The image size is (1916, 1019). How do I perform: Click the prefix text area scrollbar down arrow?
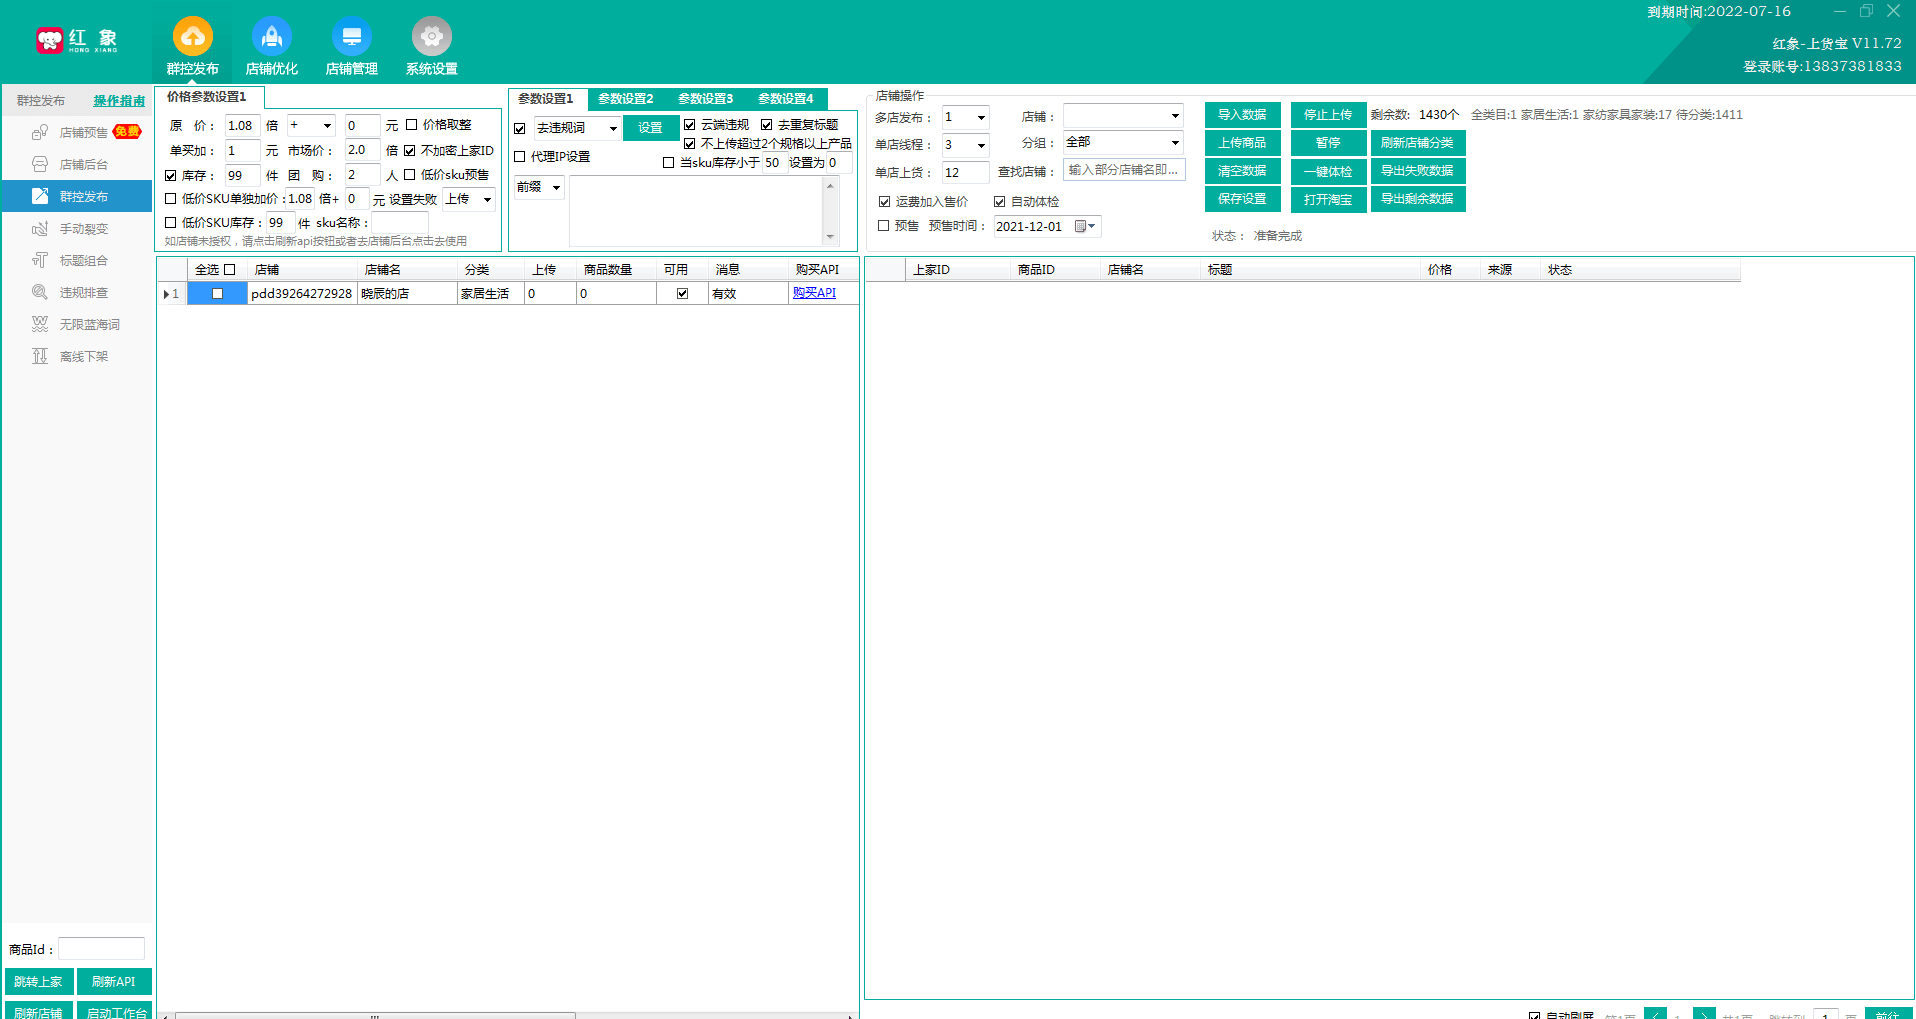coord(830,237)
